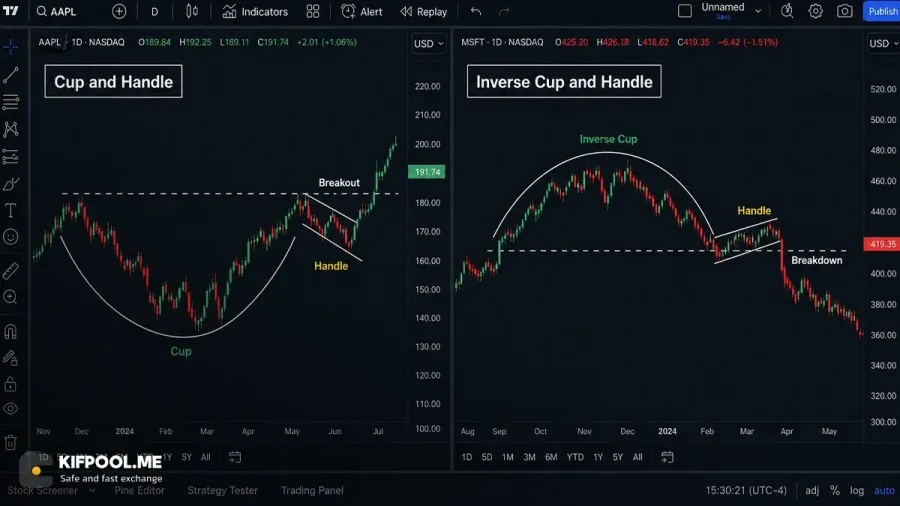The width and height of the screenshot is (900, 506).
Task: Select the ruler measure tool
Action: click(10, 270)
